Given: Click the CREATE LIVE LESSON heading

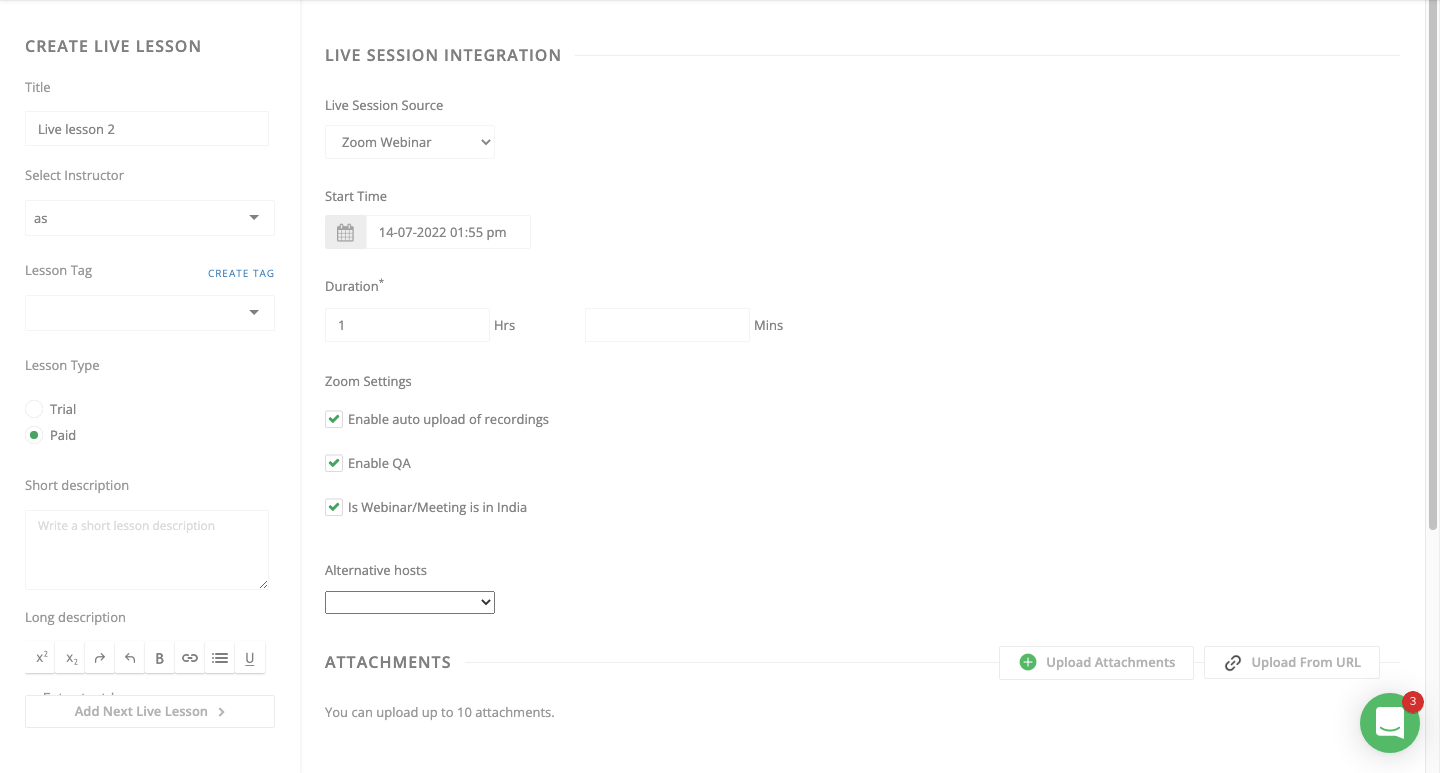Looking at the screenshot, I should pos(113,46).
